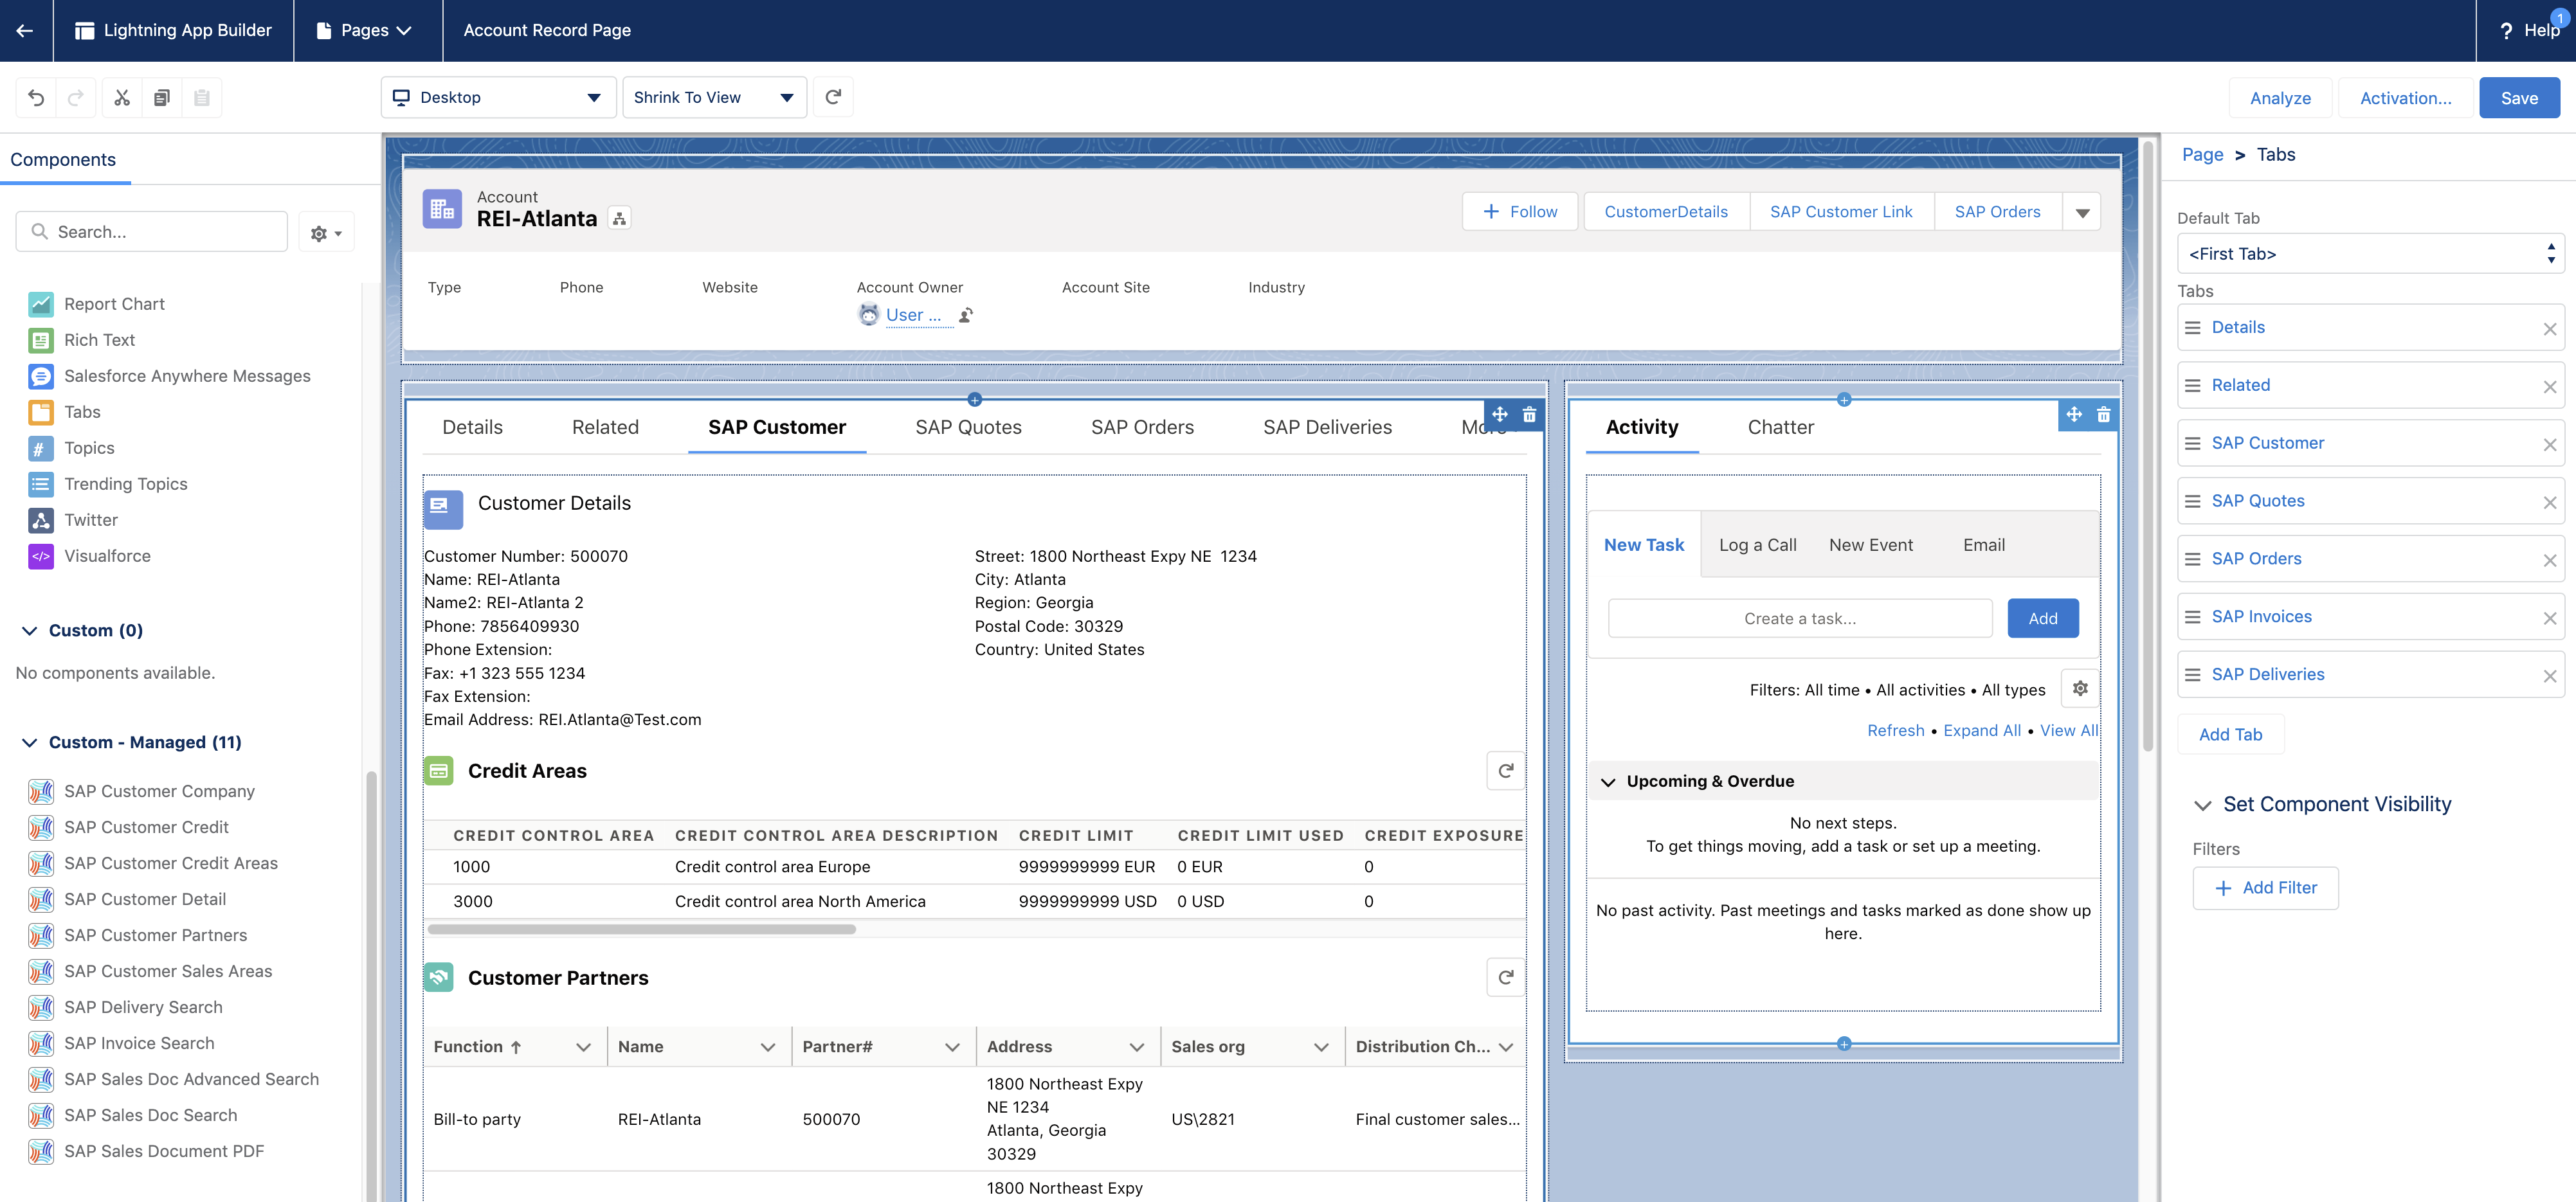Click the Add Filter button
The width and height of the screenshot is (2576, 1202).
coord(2265,888)
